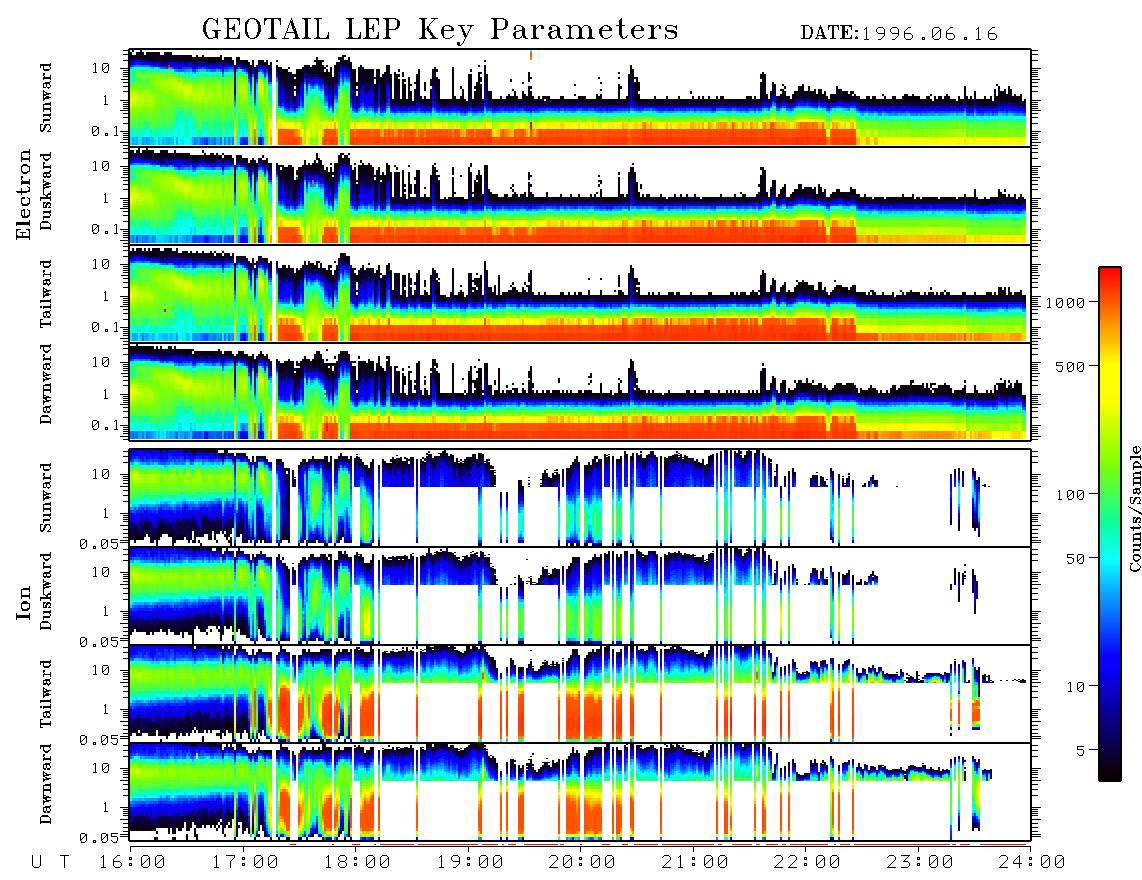Click the 0.05 tick of Ion Dawnward panel
Image resolution: width=1142 pixels, height=880 pixels.
[99, 838]
